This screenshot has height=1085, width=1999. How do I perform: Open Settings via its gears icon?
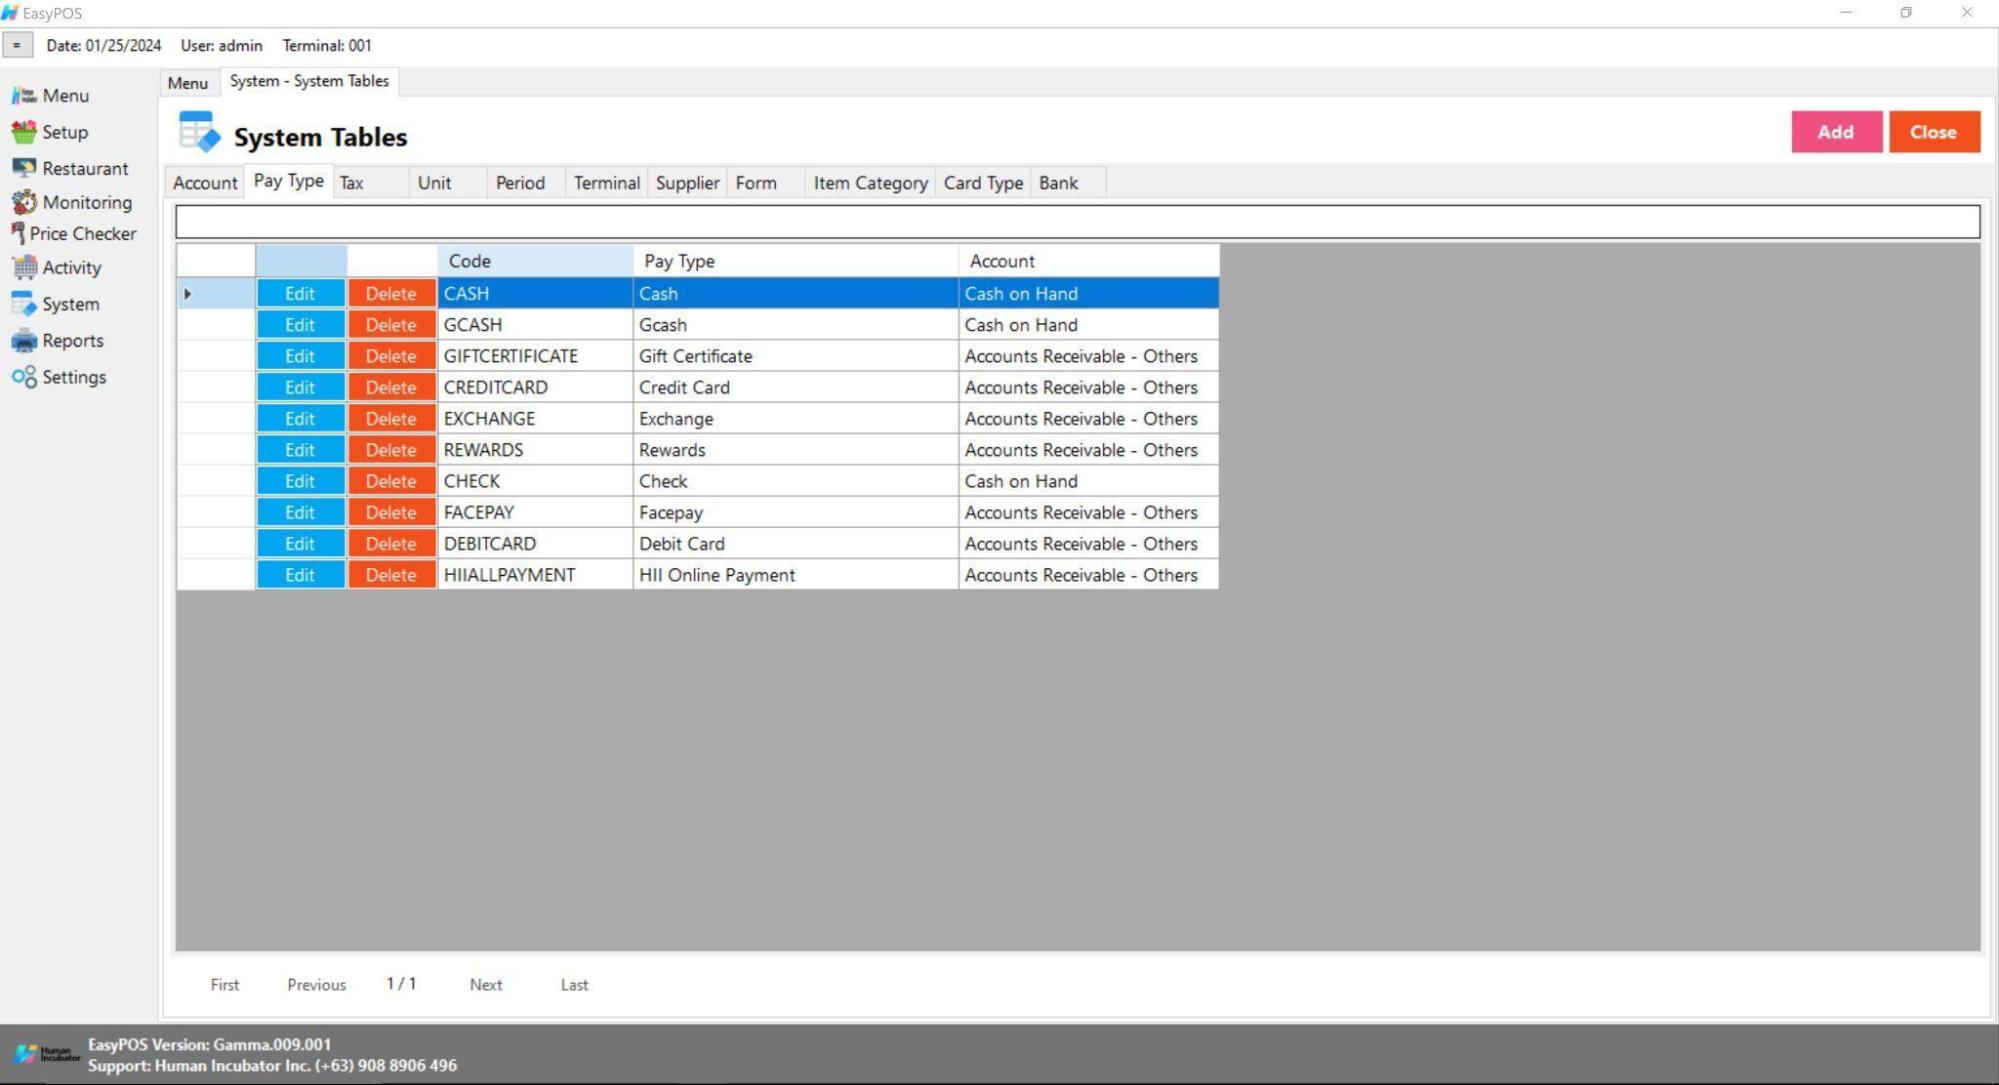24,377
